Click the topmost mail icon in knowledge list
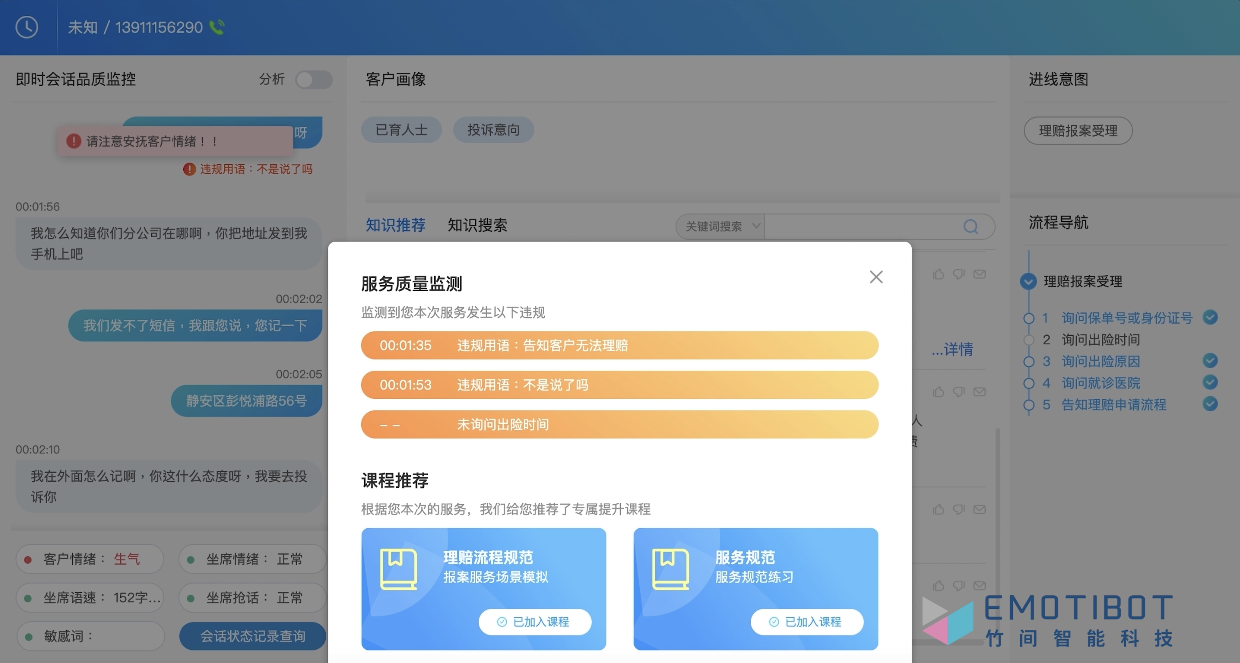The image size is (1240, 663). pos(979,273)
